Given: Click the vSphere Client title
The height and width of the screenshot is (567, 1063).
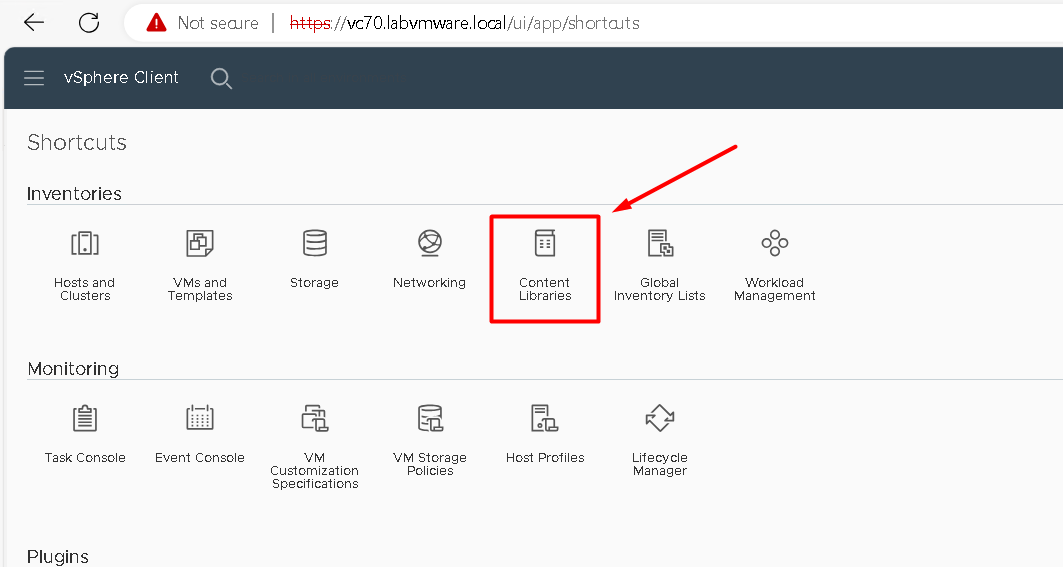Looking at the screenshot, I should (x=121, y=77).
